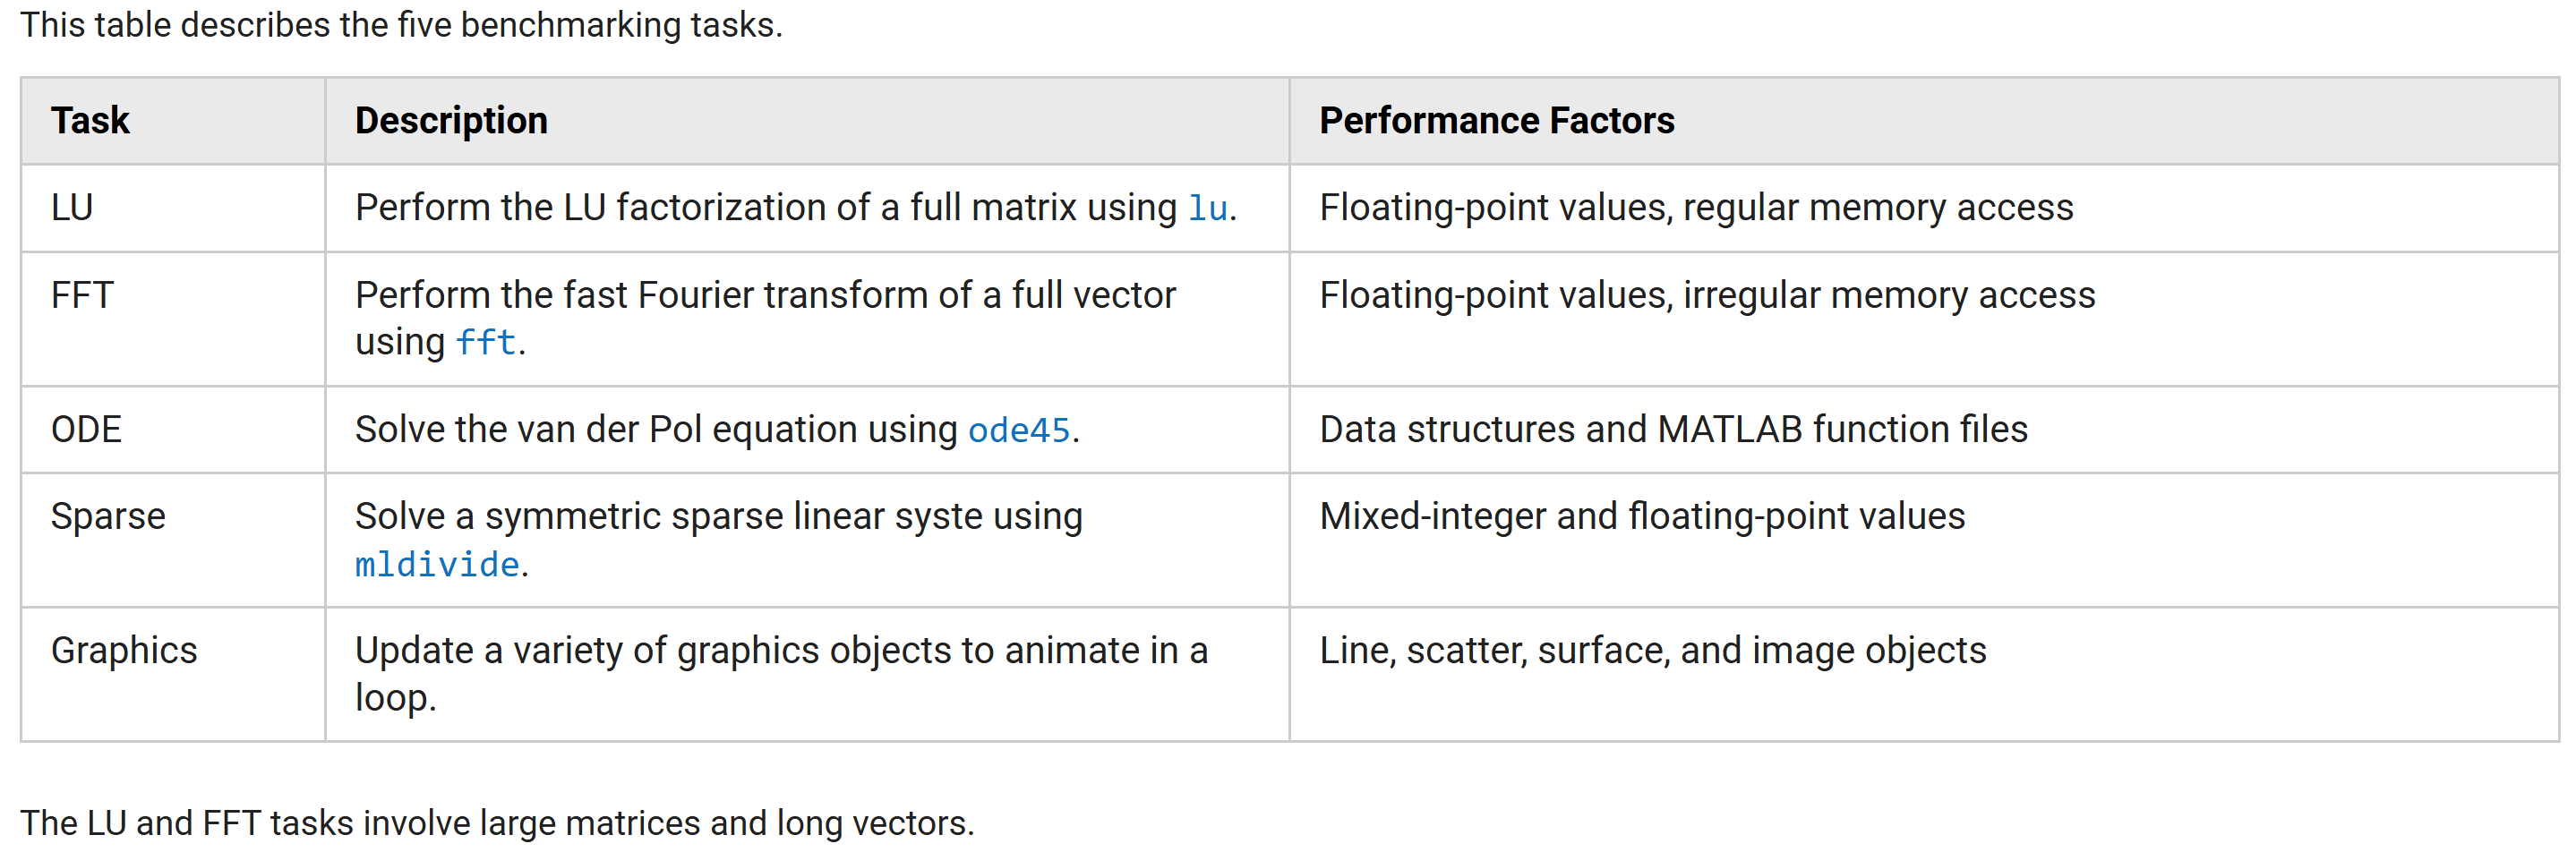Viewport: 2576px width, 852px height.
Task: Click the Task column header
Action: click(x=90, y=121)
